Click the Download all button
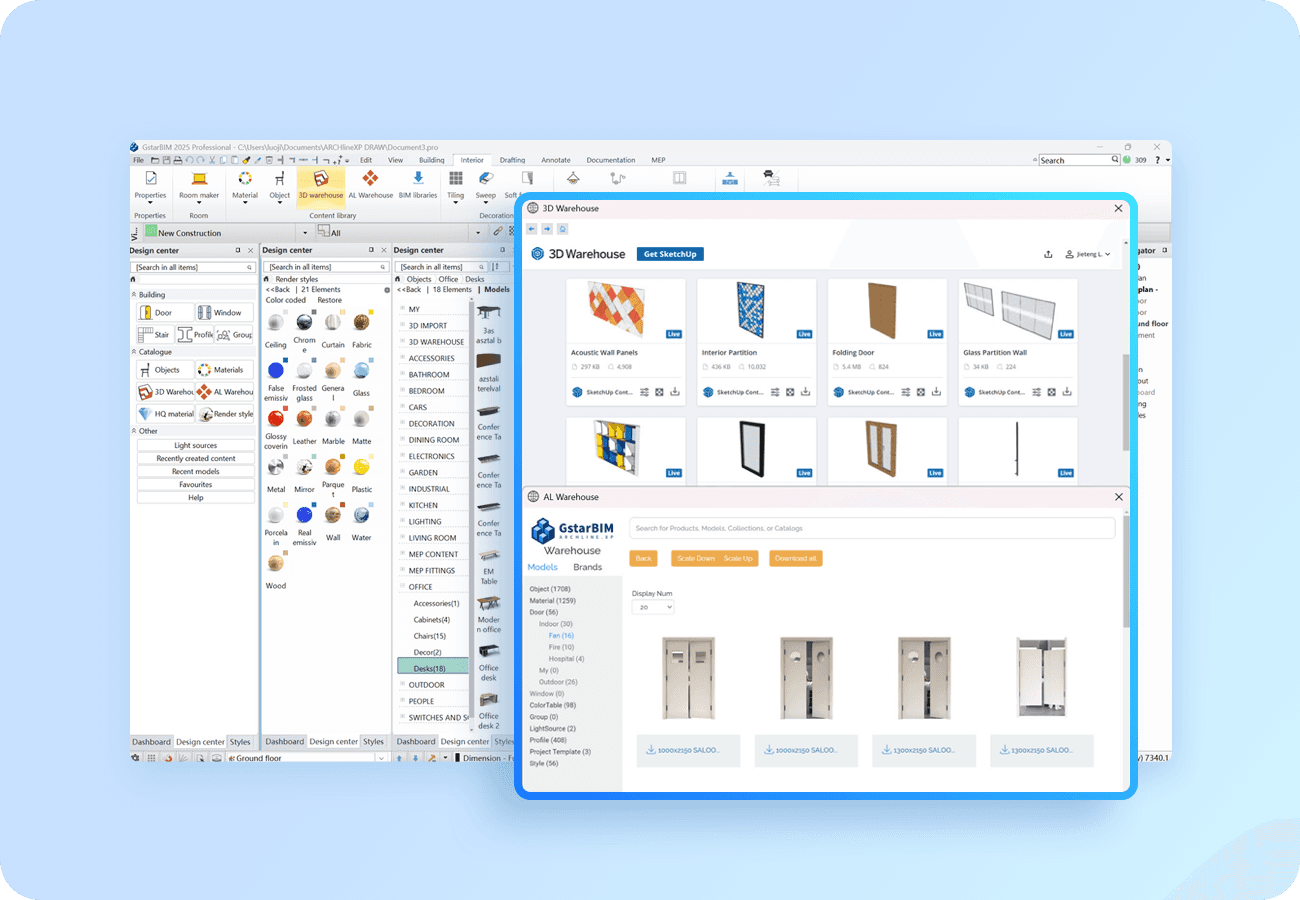The width and height of the screenshot is (1300, 900). (795, 558)
